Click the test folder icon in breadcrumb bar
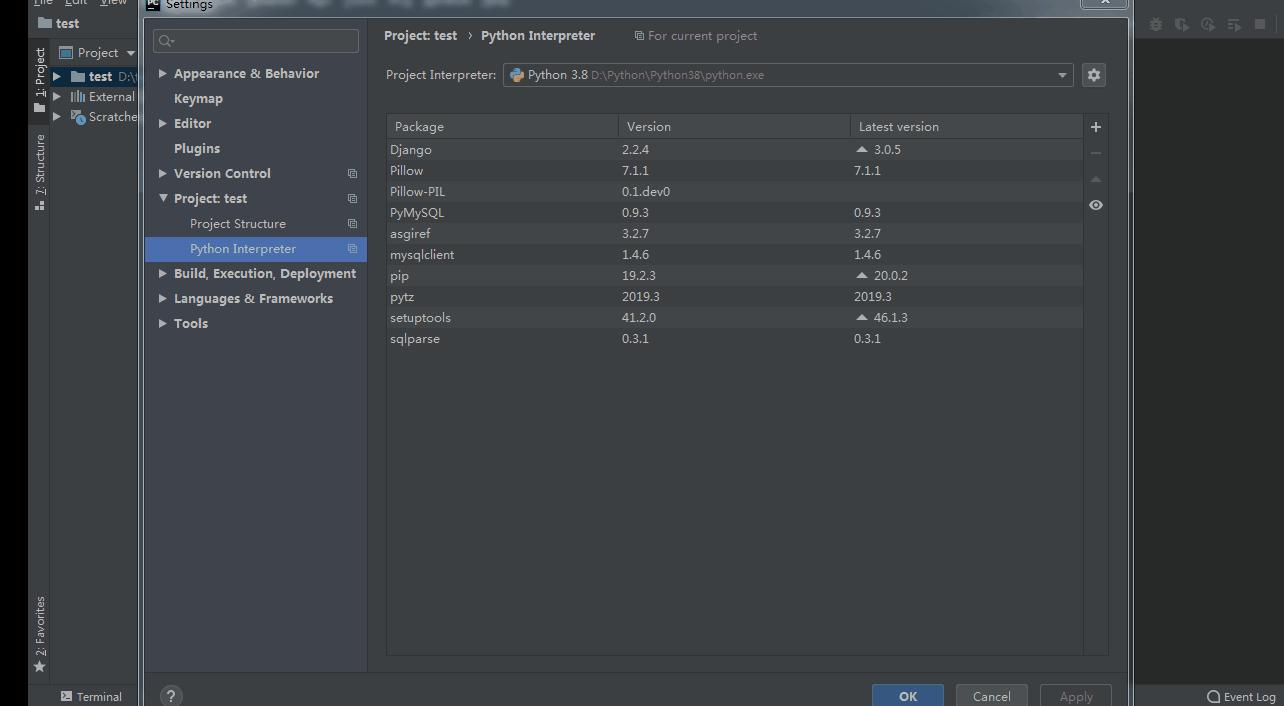 point(44,23)
